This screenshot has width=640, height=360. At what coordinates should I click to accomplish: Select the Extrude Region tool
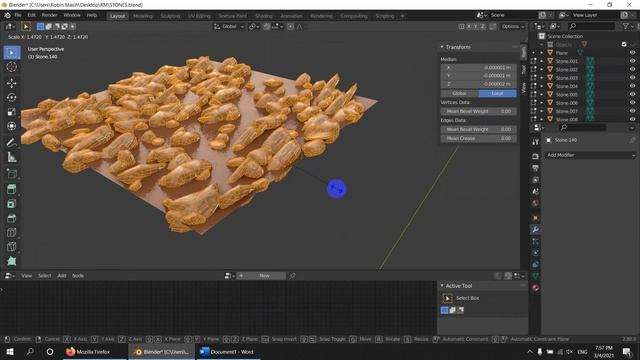12,189
